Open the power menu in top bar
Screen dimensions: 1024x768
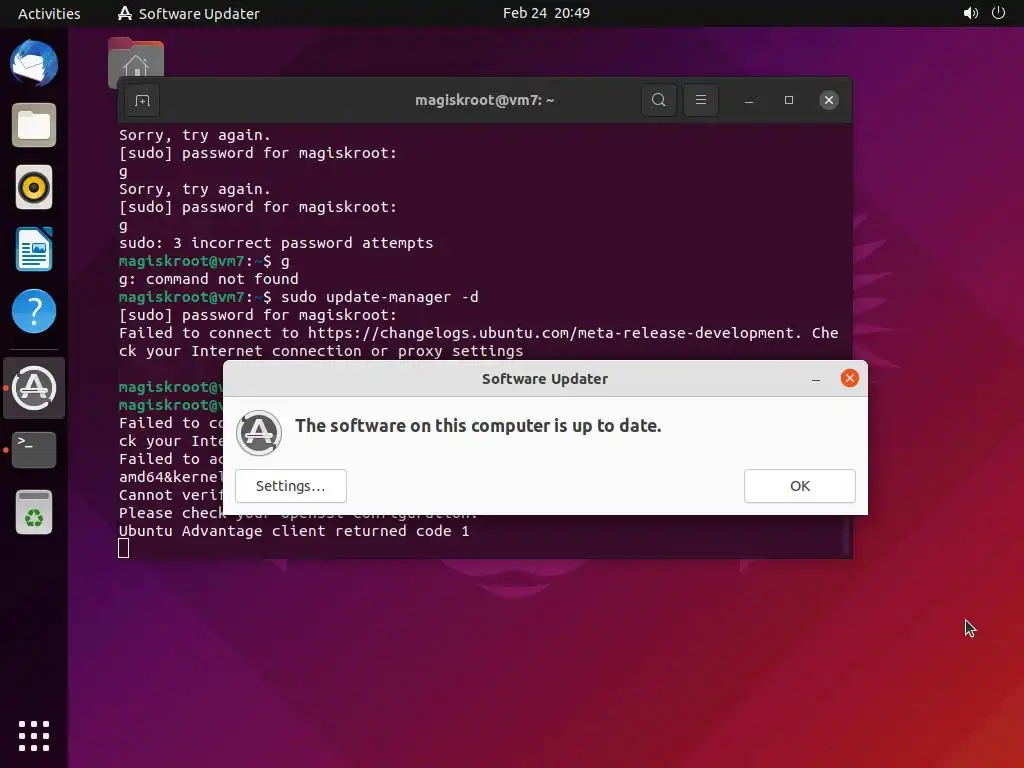pyautogui.click(x=999, y=13)
